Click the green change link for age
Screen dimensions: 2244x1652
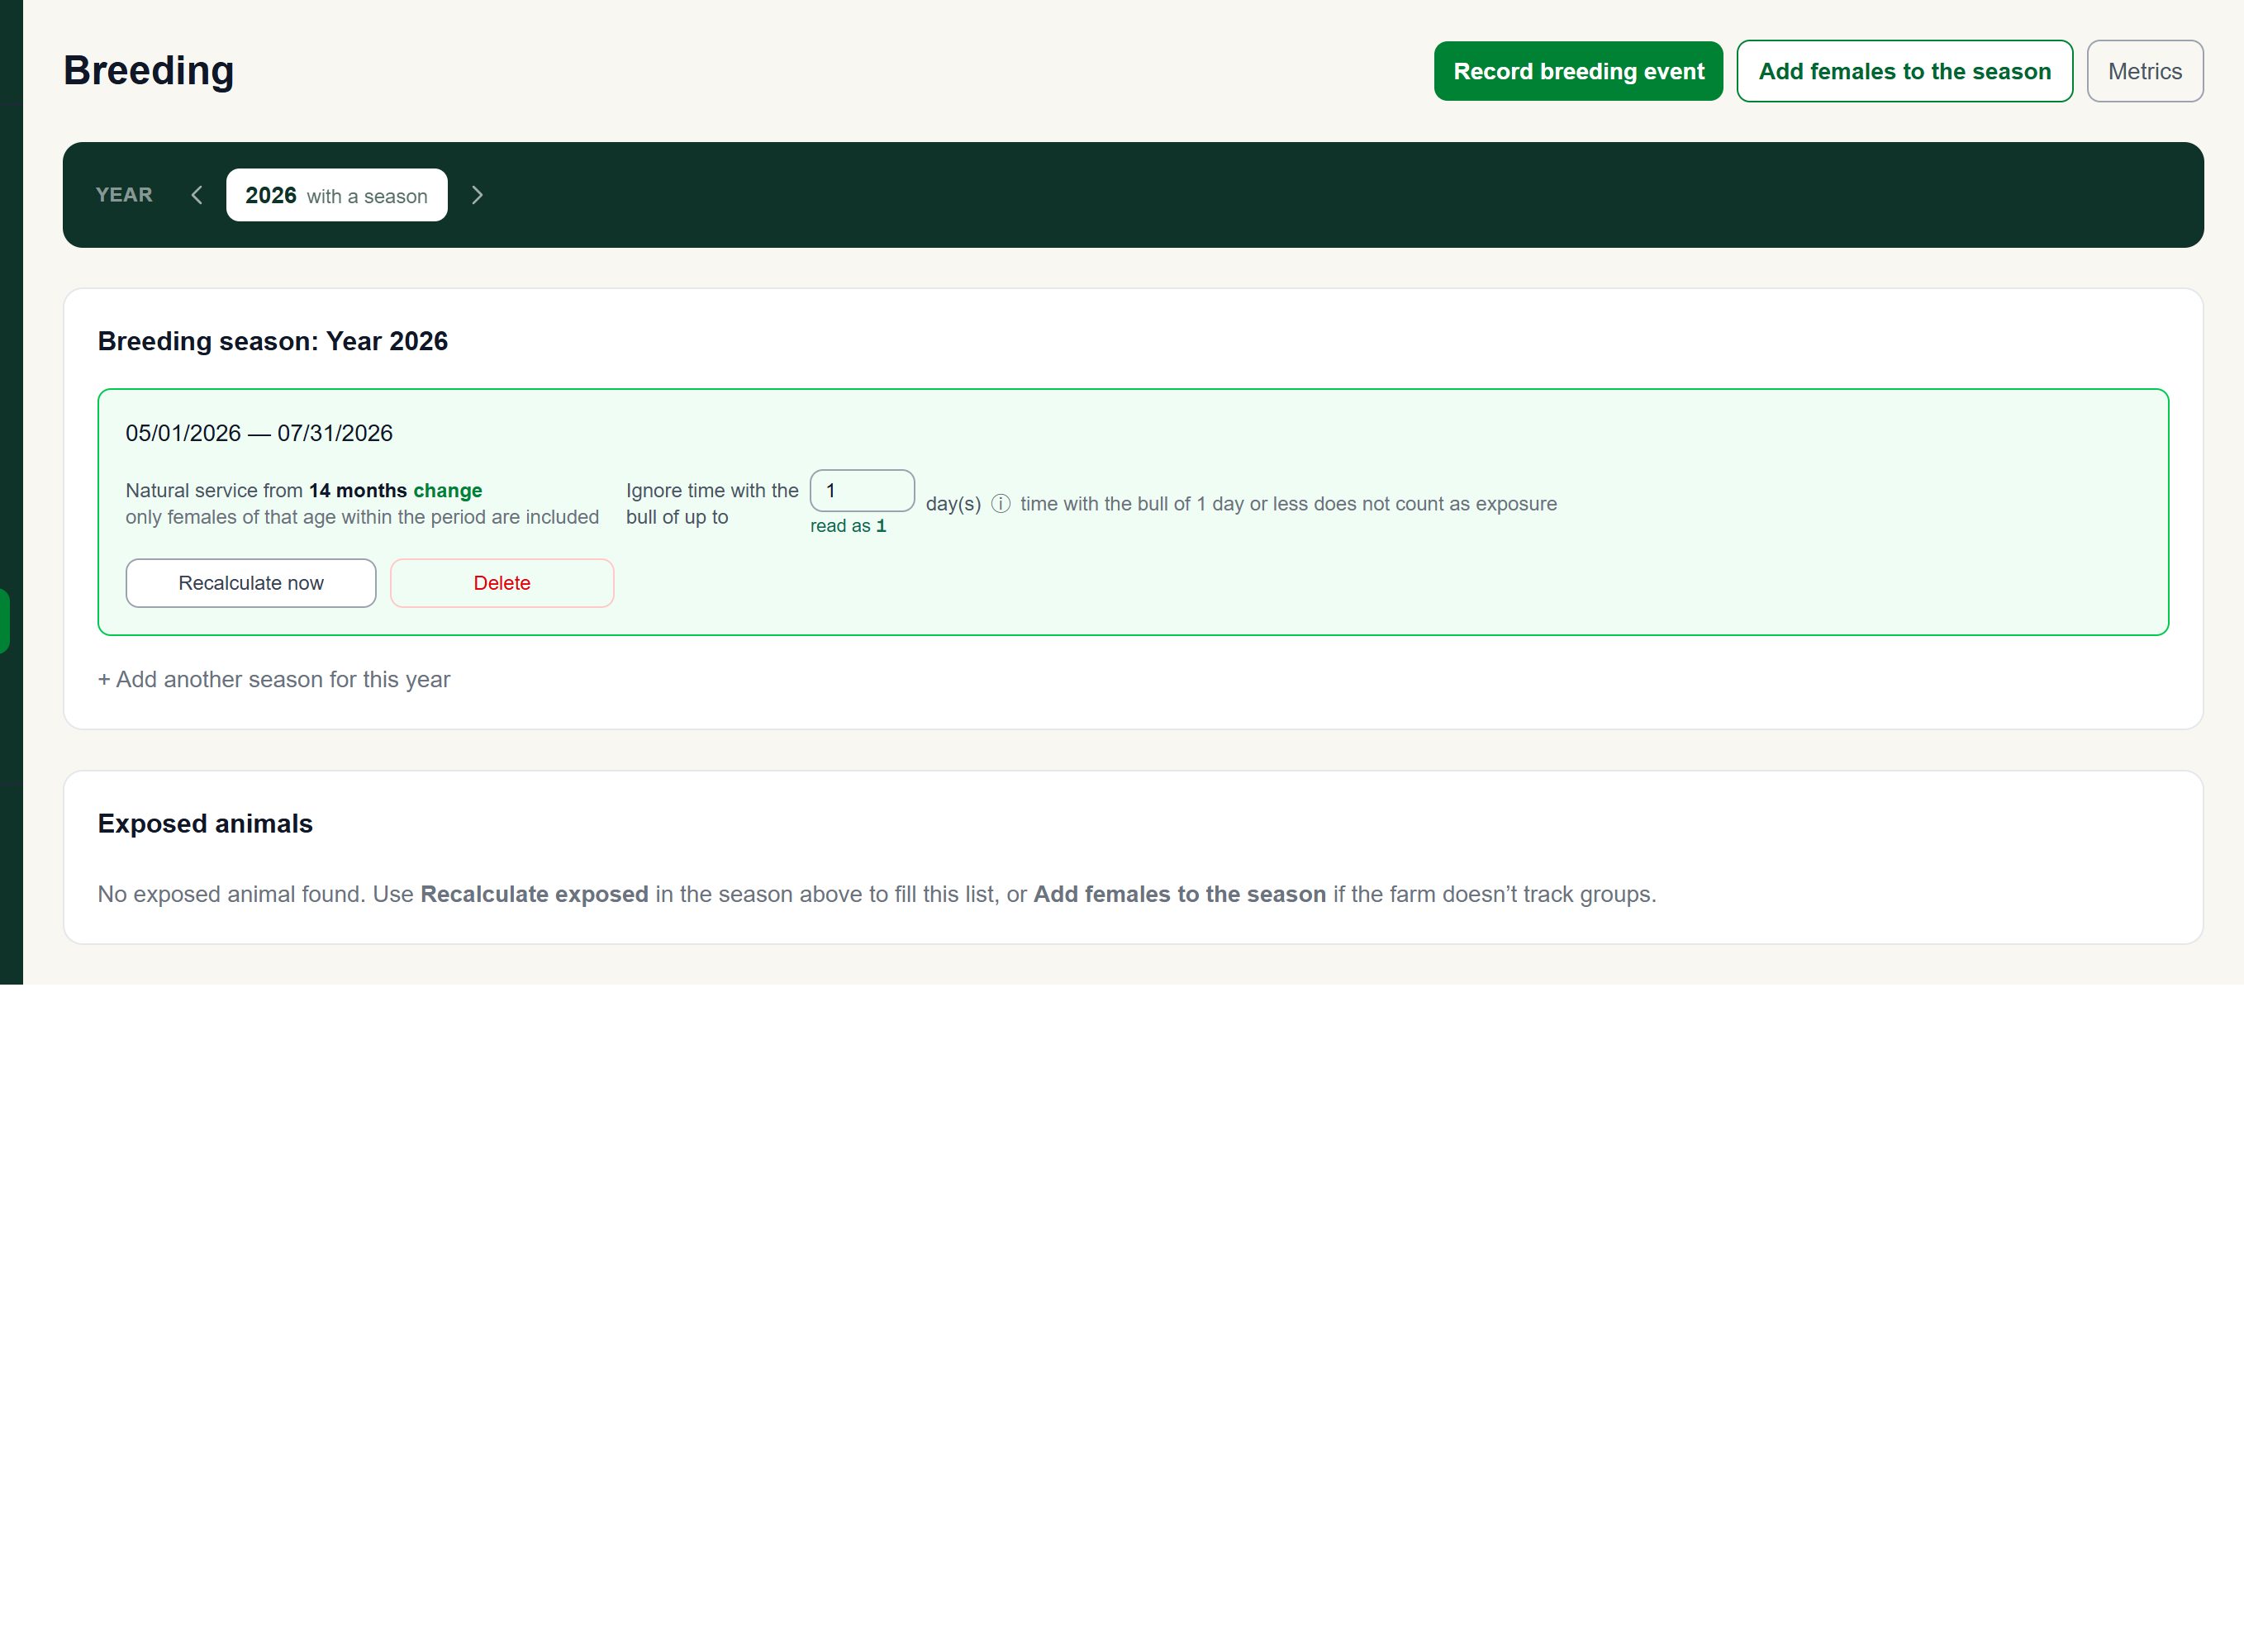pyautogui.click(x=447, y=491)
